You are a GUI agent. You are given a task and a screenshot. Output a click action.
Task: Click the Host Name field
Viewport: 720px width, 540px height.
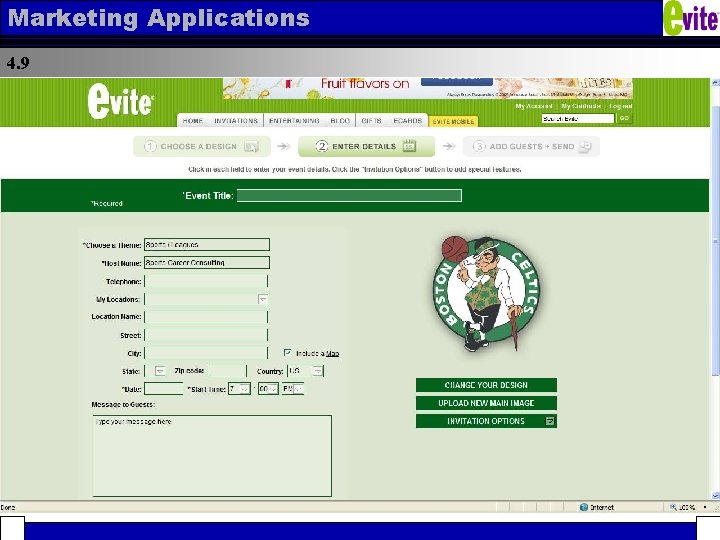(x=207, y=263)
